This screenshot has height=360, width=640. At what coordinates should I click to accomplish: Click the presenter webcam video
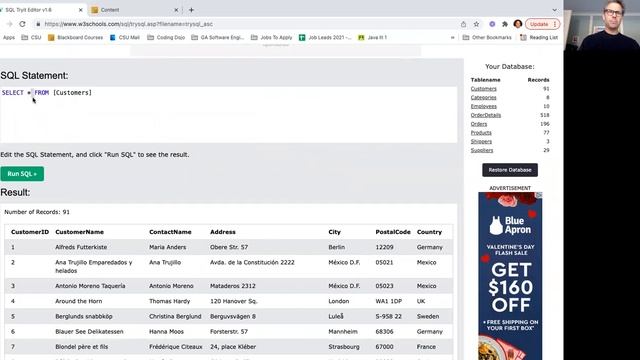click(602, 25)
